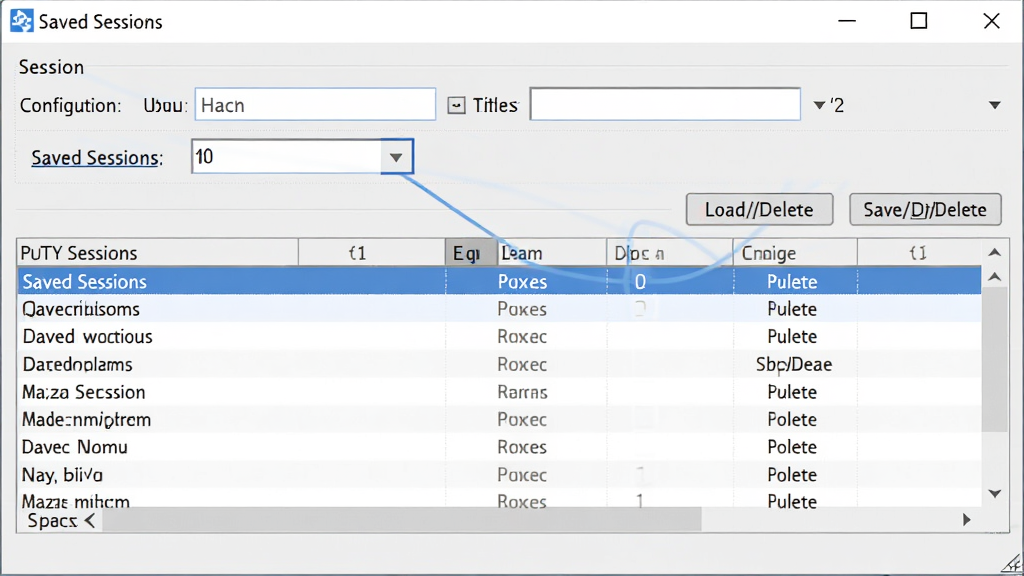Open the Saved Sessions dropdown showing 10
Image resolution: width=1024 pixels, height=576 pixels.
396,157
